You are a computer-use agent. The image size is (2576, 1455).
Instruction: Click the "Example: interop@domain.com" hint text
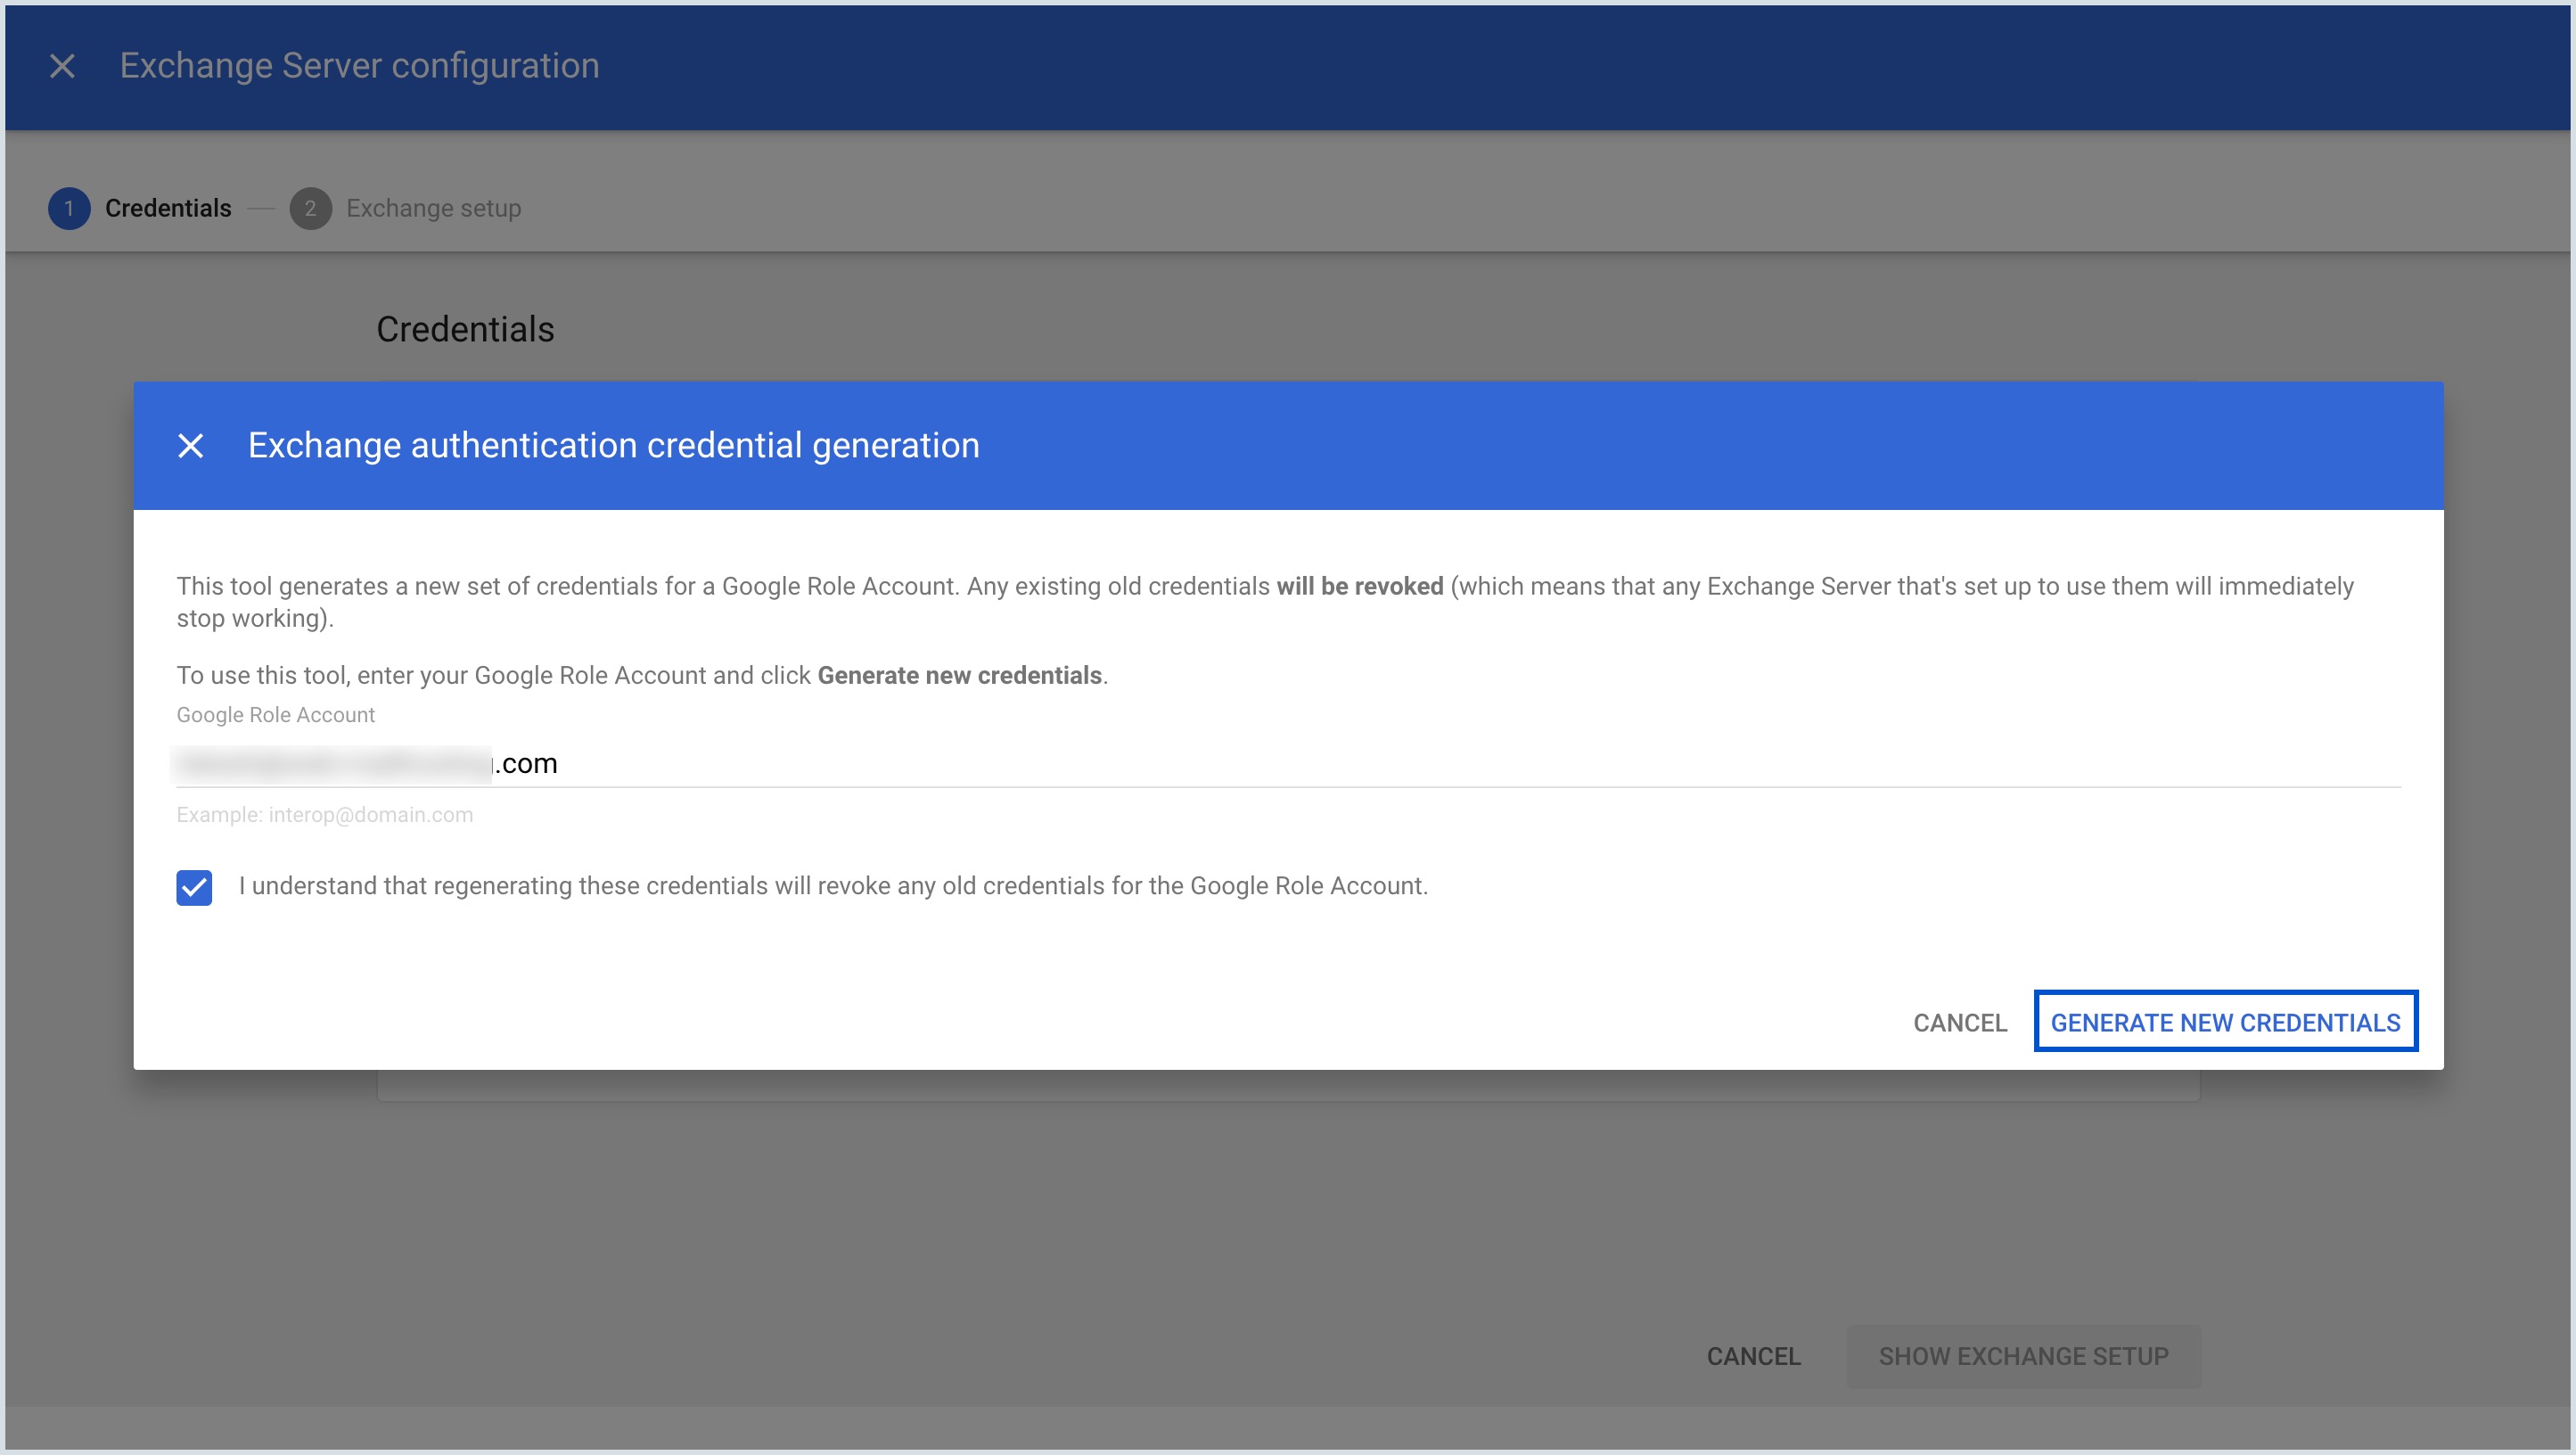325,815
